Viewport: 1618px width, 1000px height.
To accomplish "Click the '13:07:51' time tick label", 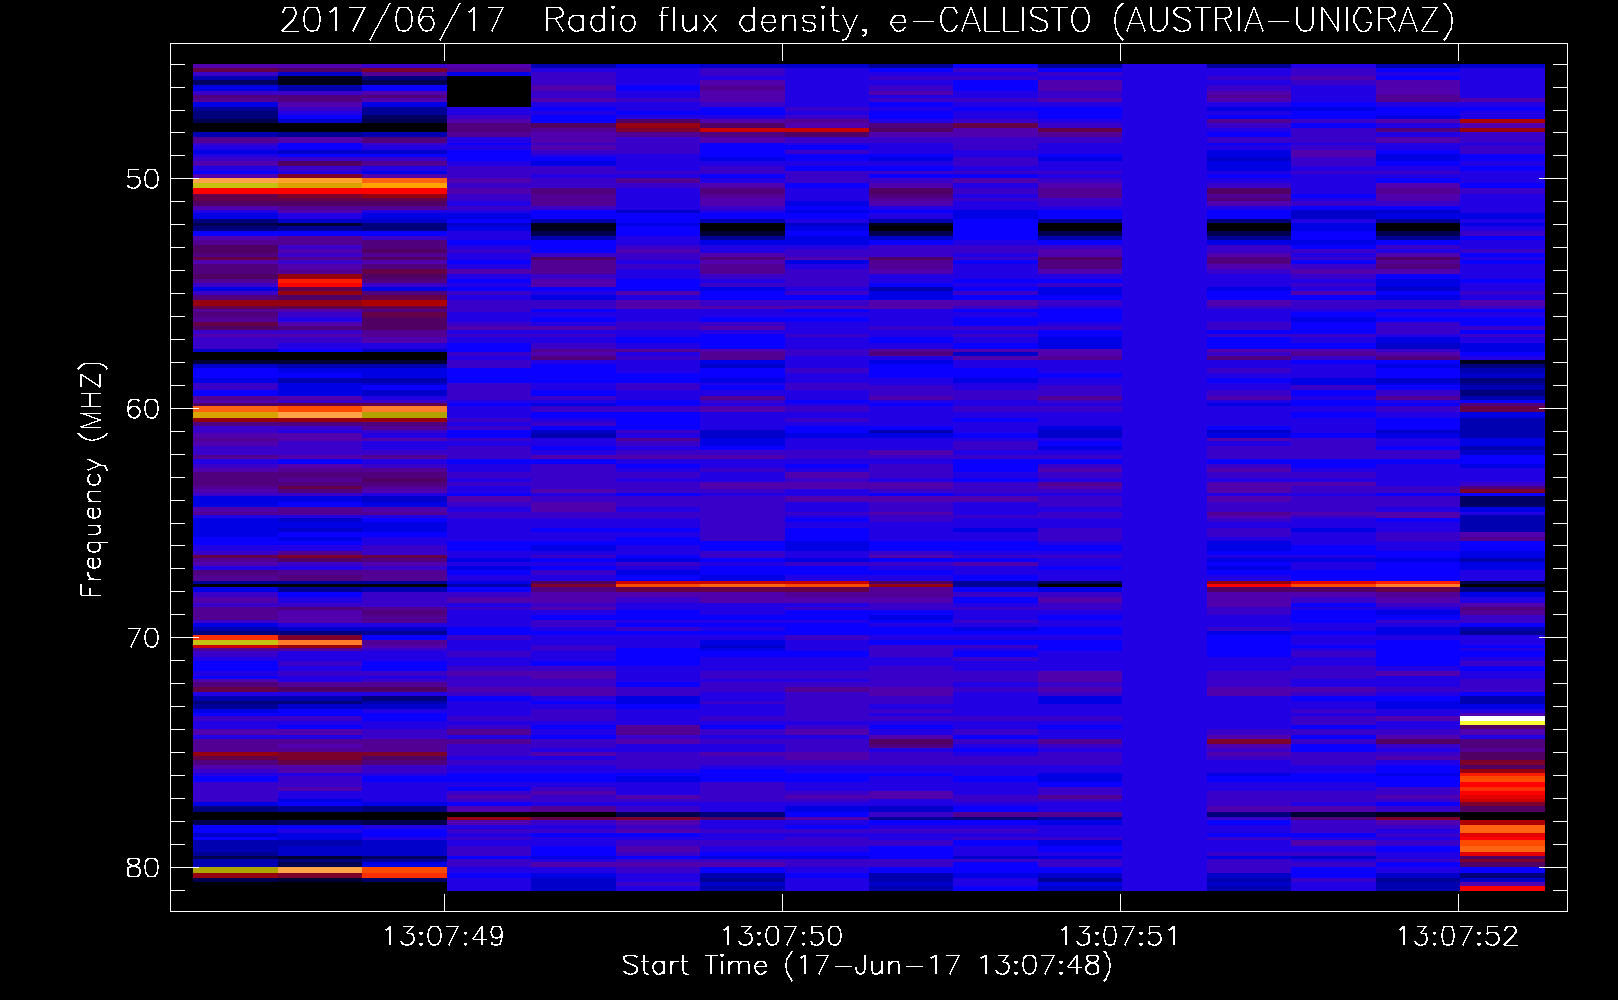I will [1120, 936].
